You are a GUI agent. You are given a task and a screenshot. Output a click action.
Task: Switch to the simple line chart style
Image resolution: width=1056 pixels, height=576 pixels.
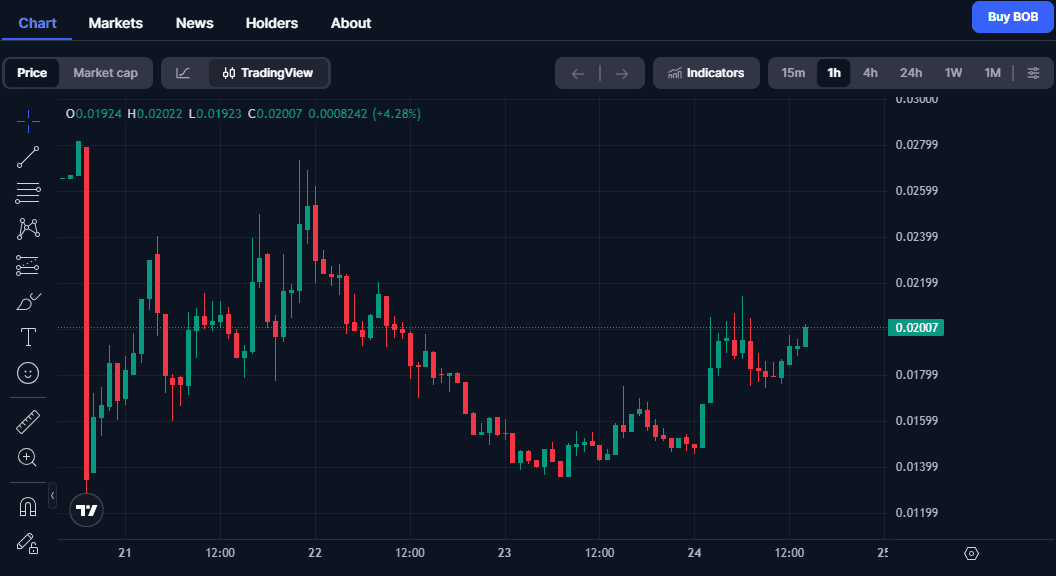point(182,72)
